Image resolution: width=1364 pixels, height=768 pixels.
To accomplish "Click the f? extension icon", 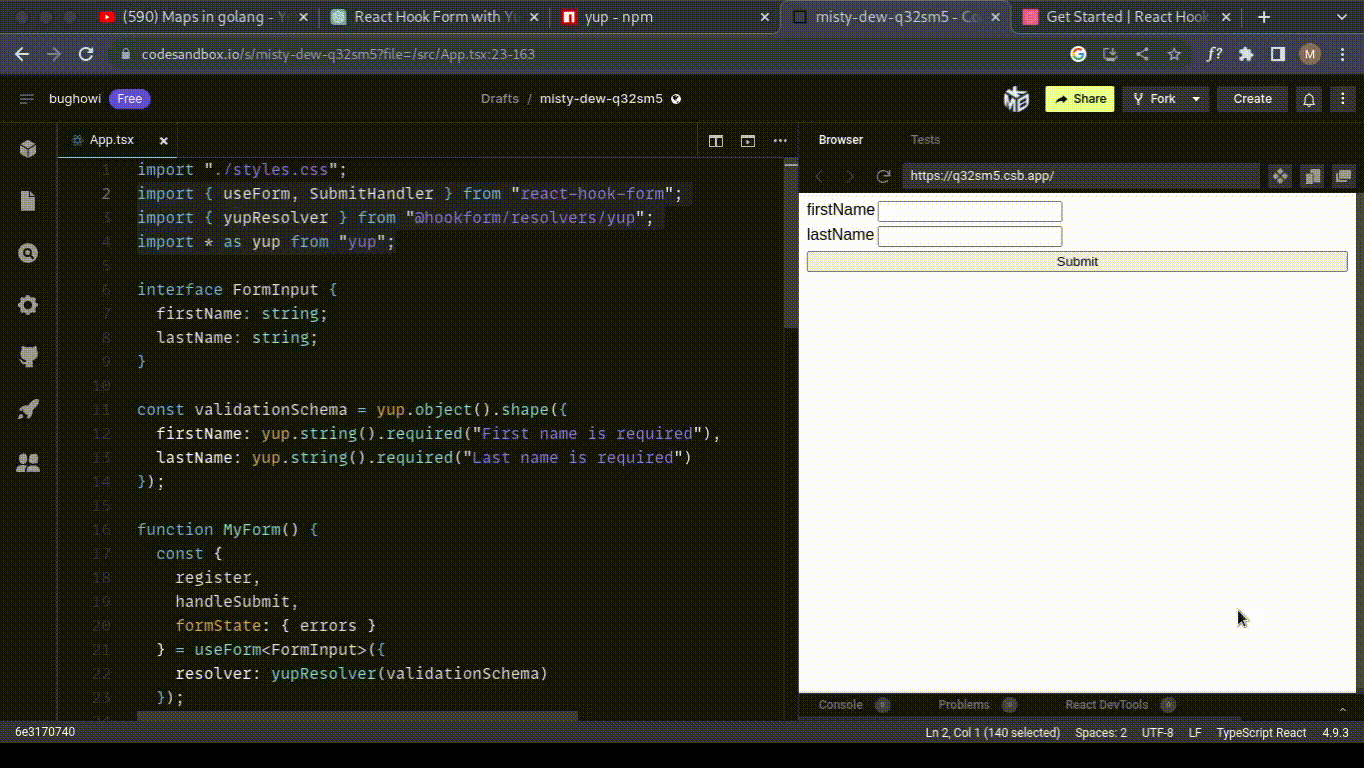I will coord(1214,55).
